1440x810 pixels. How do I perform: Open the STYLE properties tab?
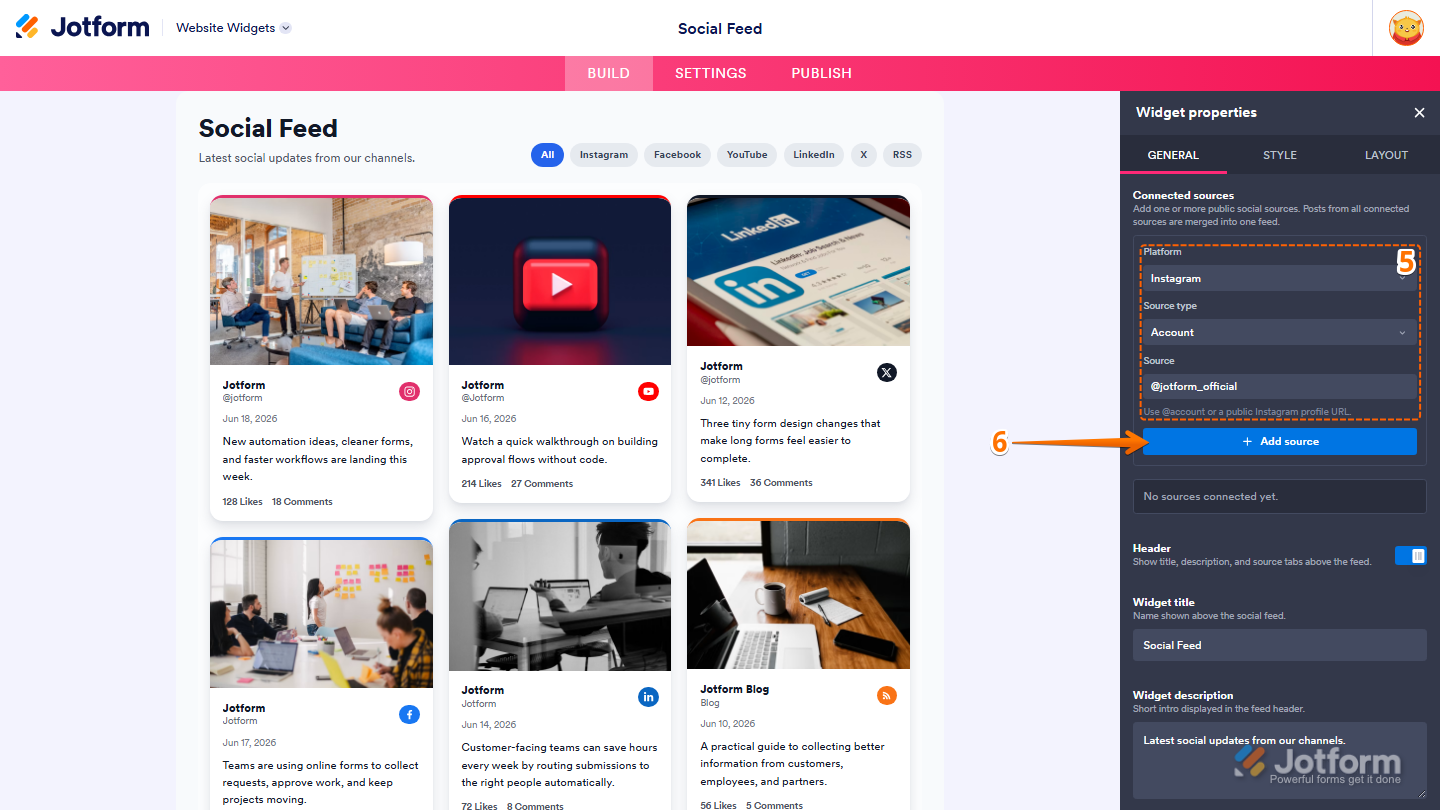1280,155
